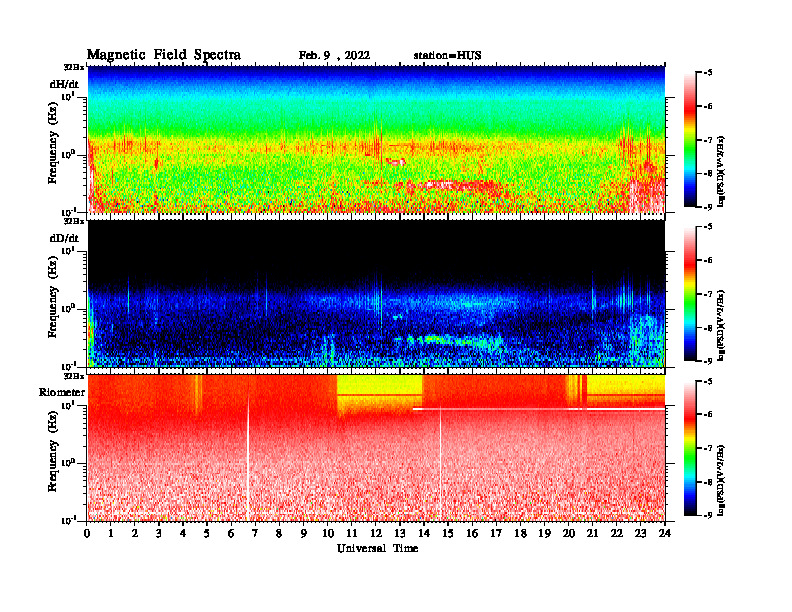Click hour 14 tick label on time axis
The image size is (792, 612).
(x=424, y=533)
